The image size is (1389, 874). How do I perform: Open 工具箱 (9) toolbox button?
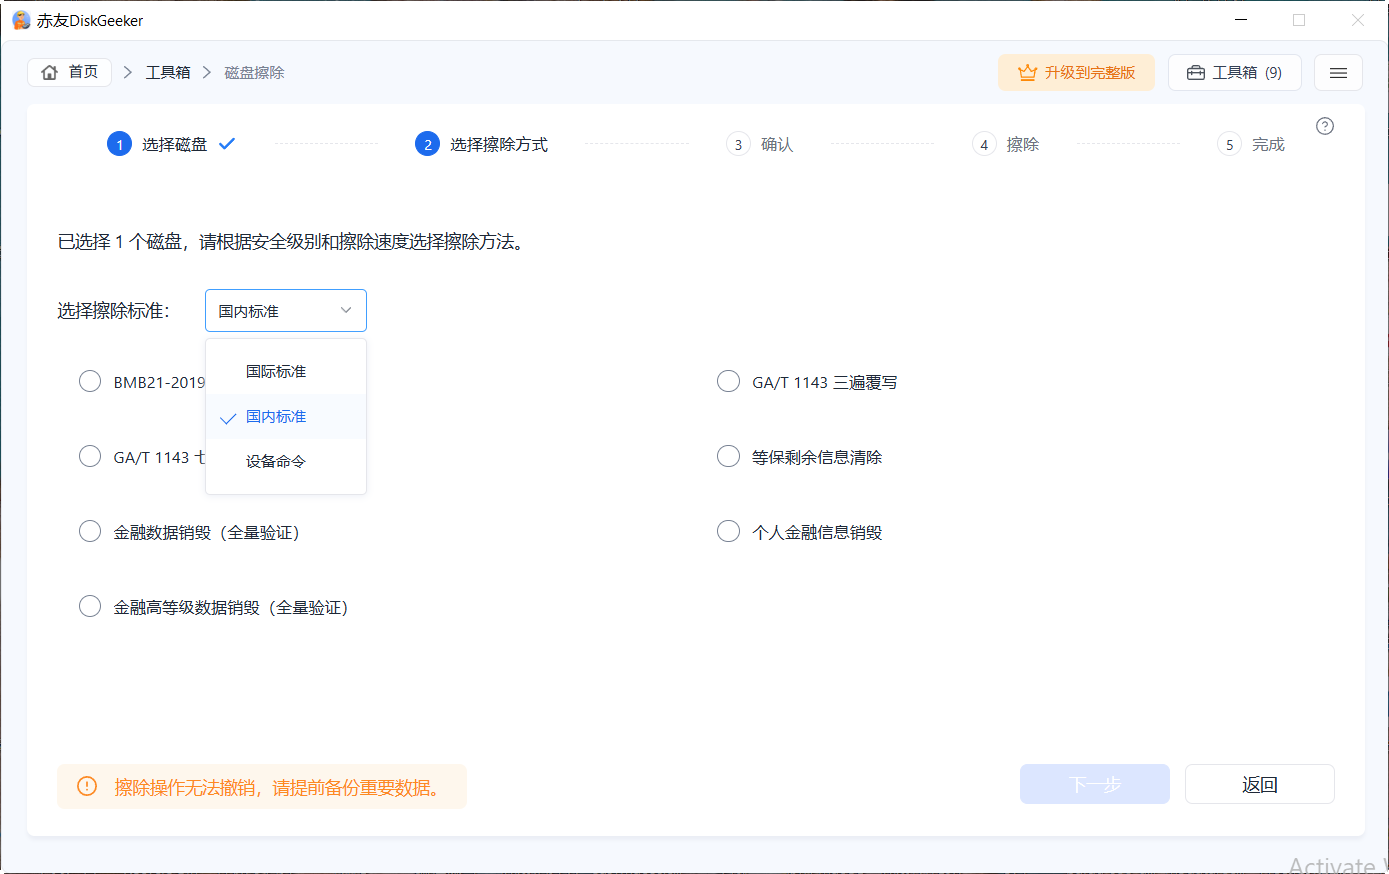tap(1235, 73)
